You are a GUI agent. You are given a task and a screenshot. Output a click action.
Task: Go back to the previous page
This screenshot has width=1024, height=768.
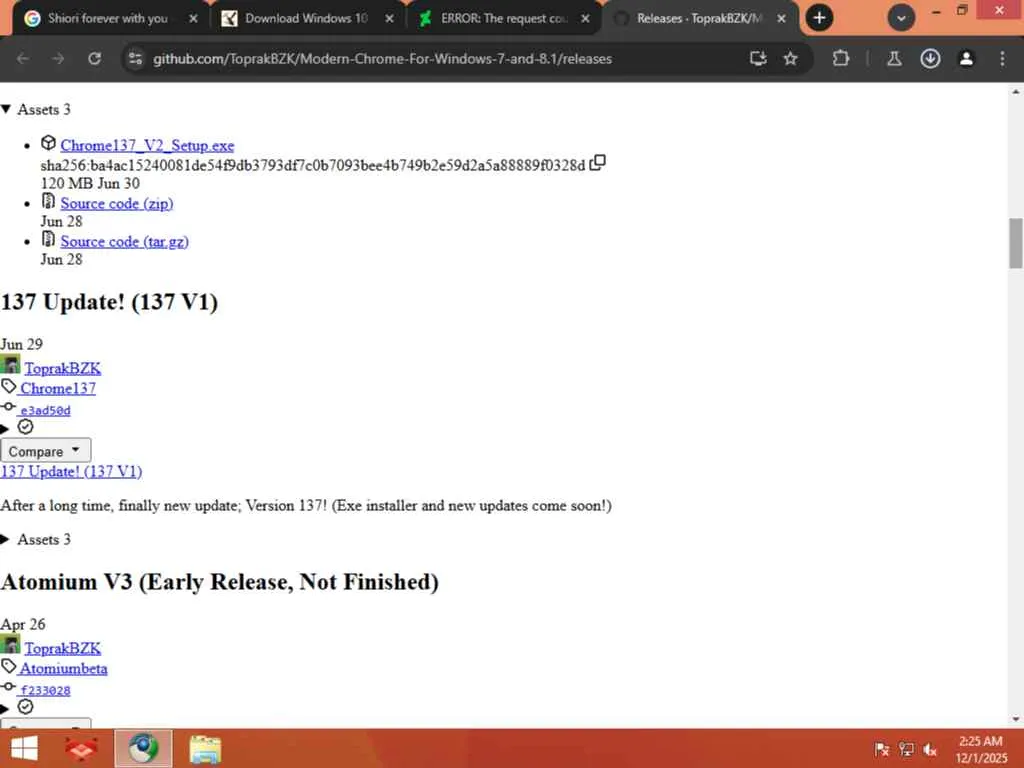[23, 59]
